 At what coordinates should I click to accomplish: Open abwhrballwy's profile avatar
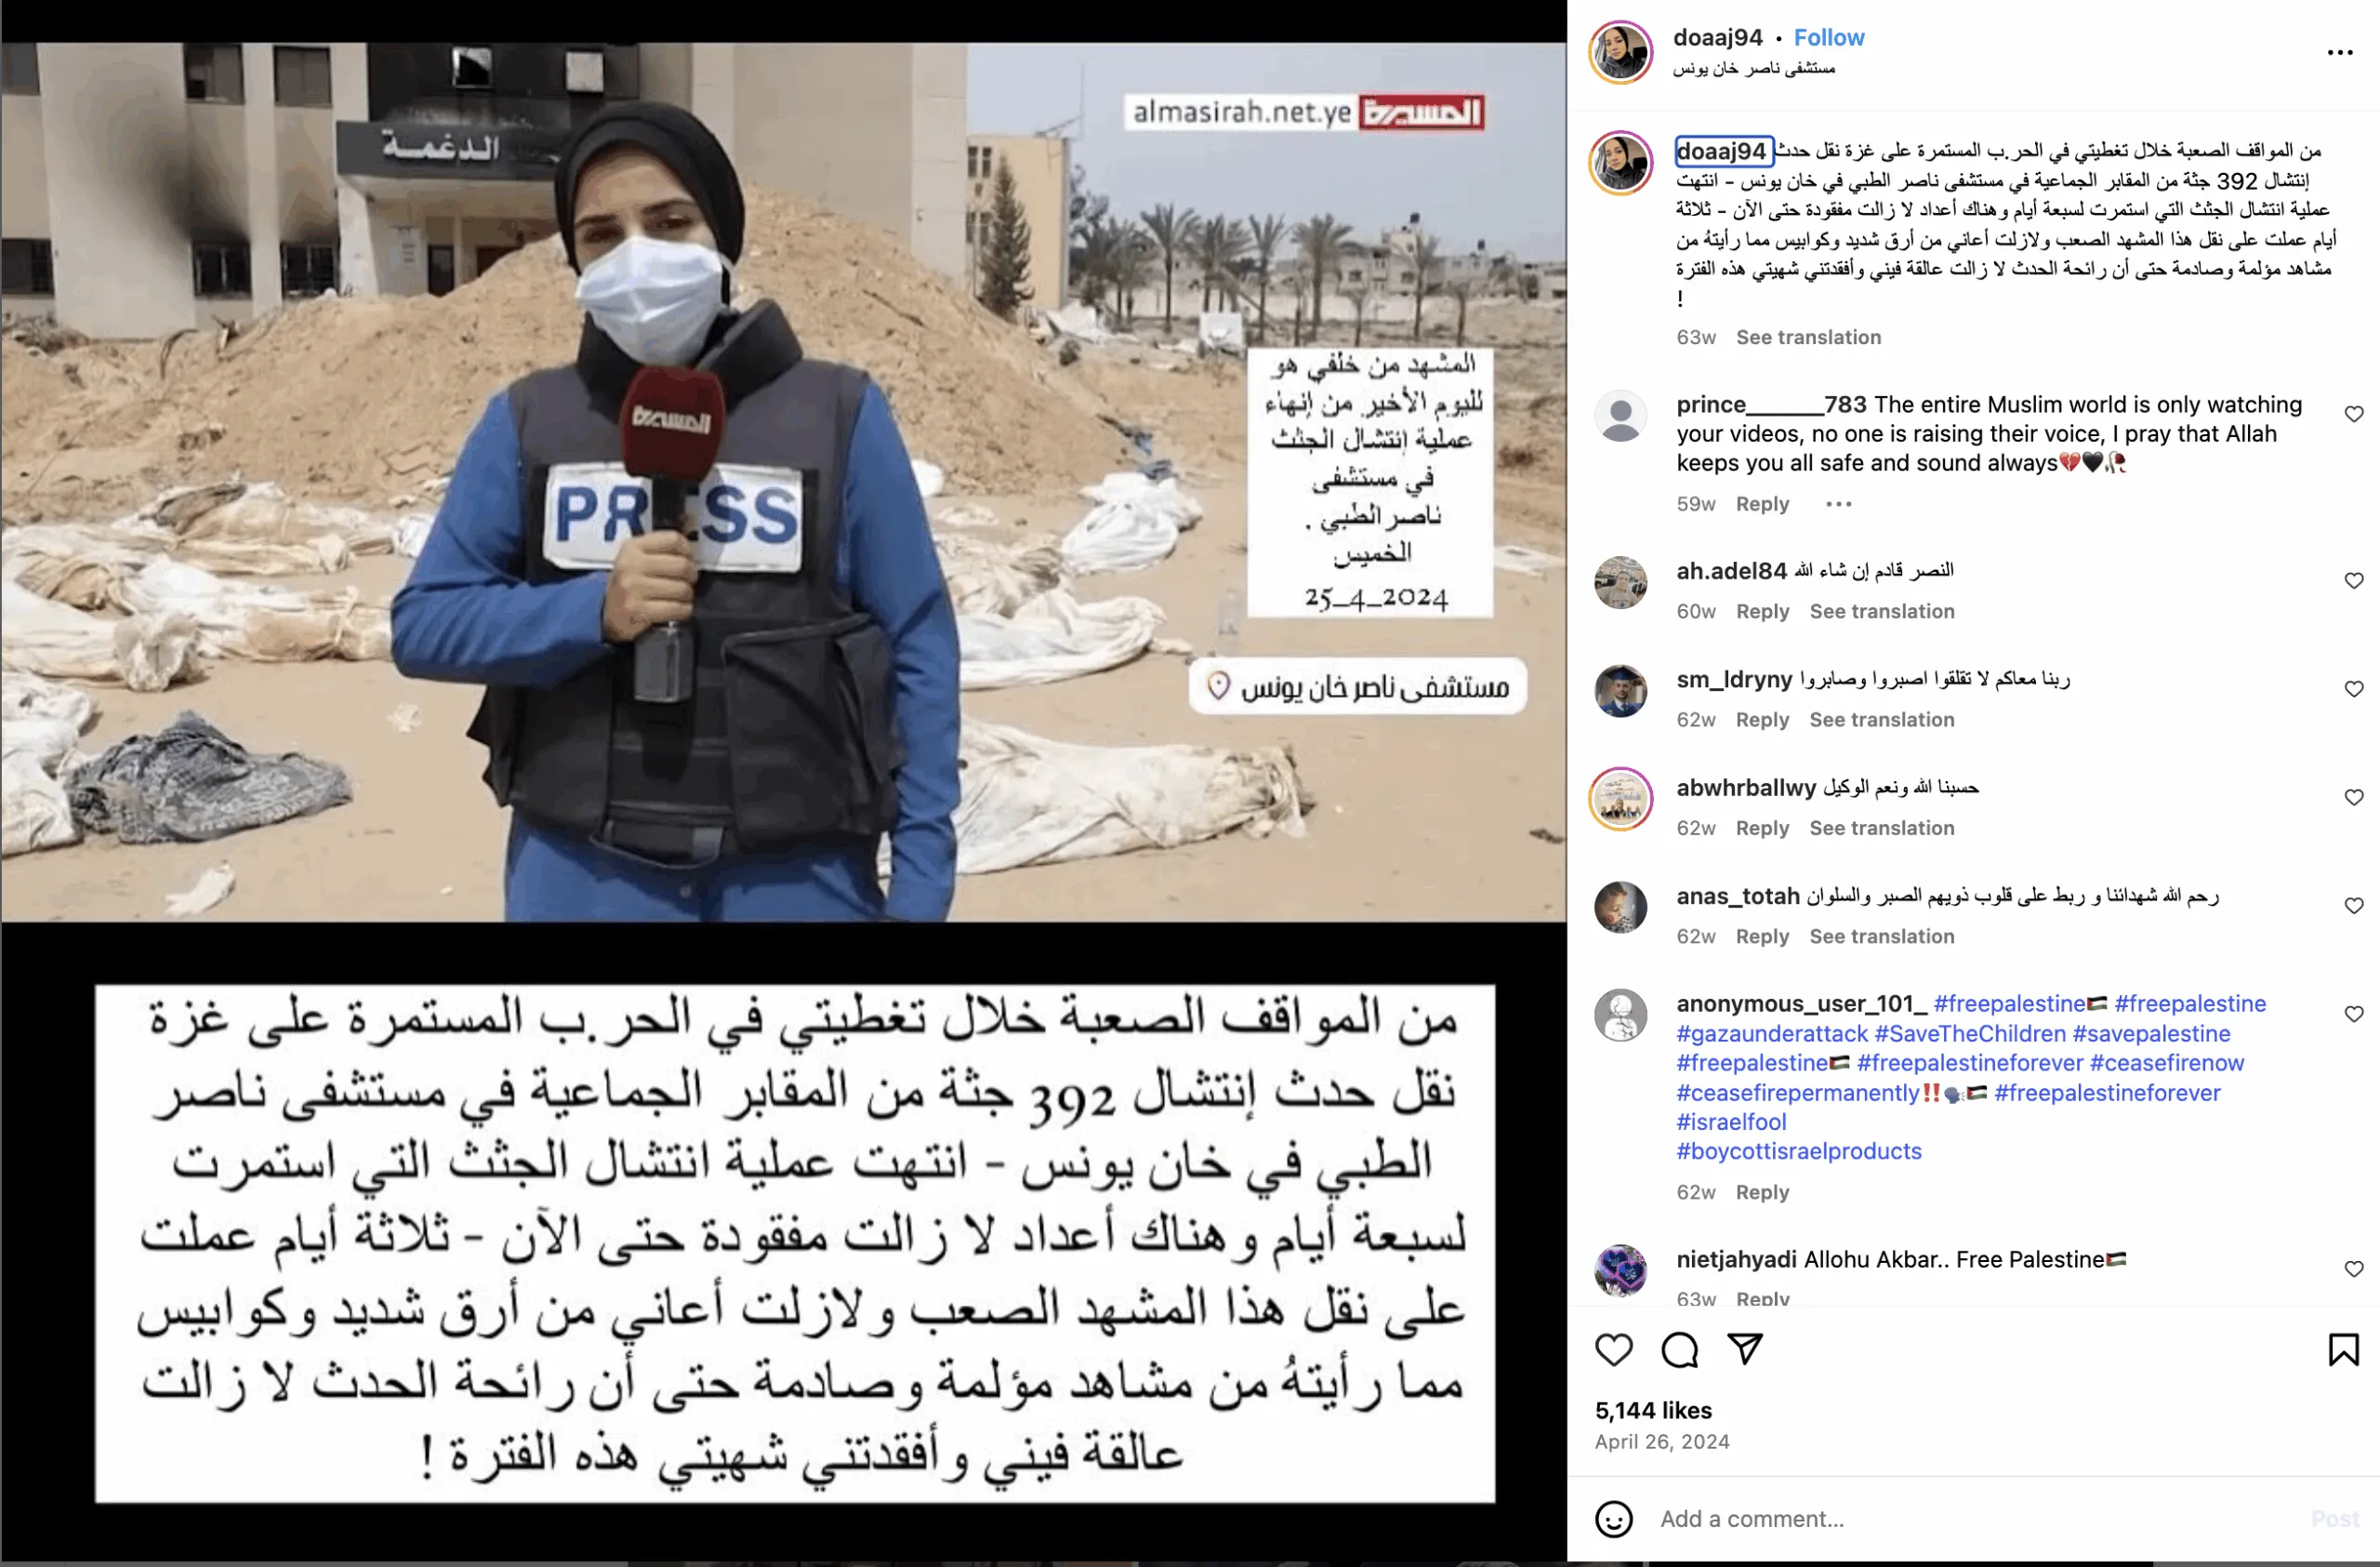click(1620, 798)
